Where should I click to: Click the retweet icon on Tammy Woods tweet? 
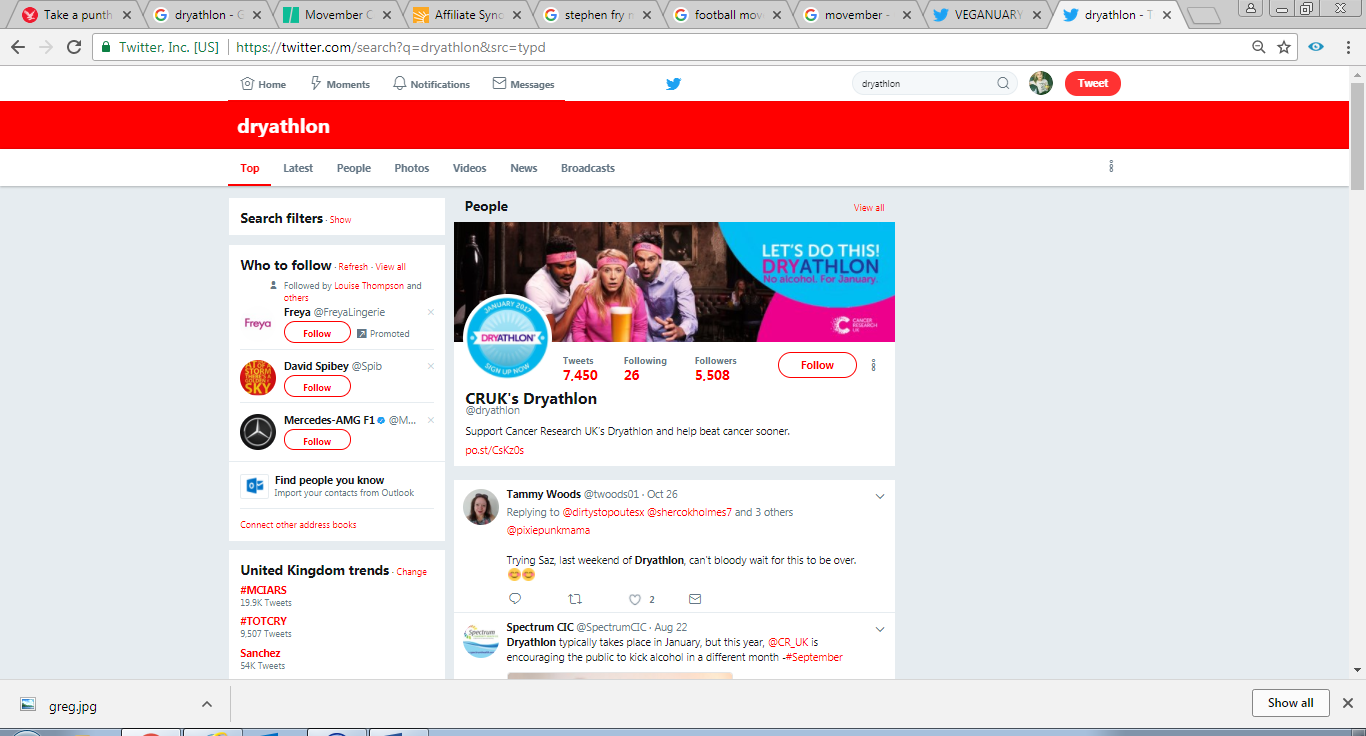(575, 599)
